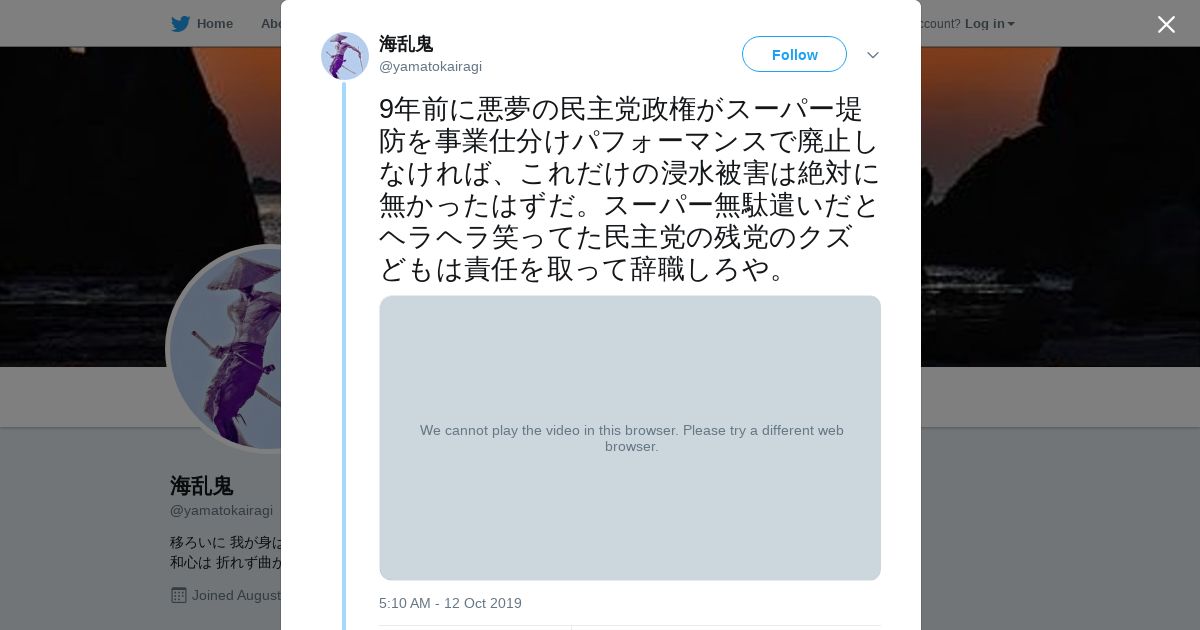Click the profile bio text on the left
1200x630 pixels.
(226, 552)
